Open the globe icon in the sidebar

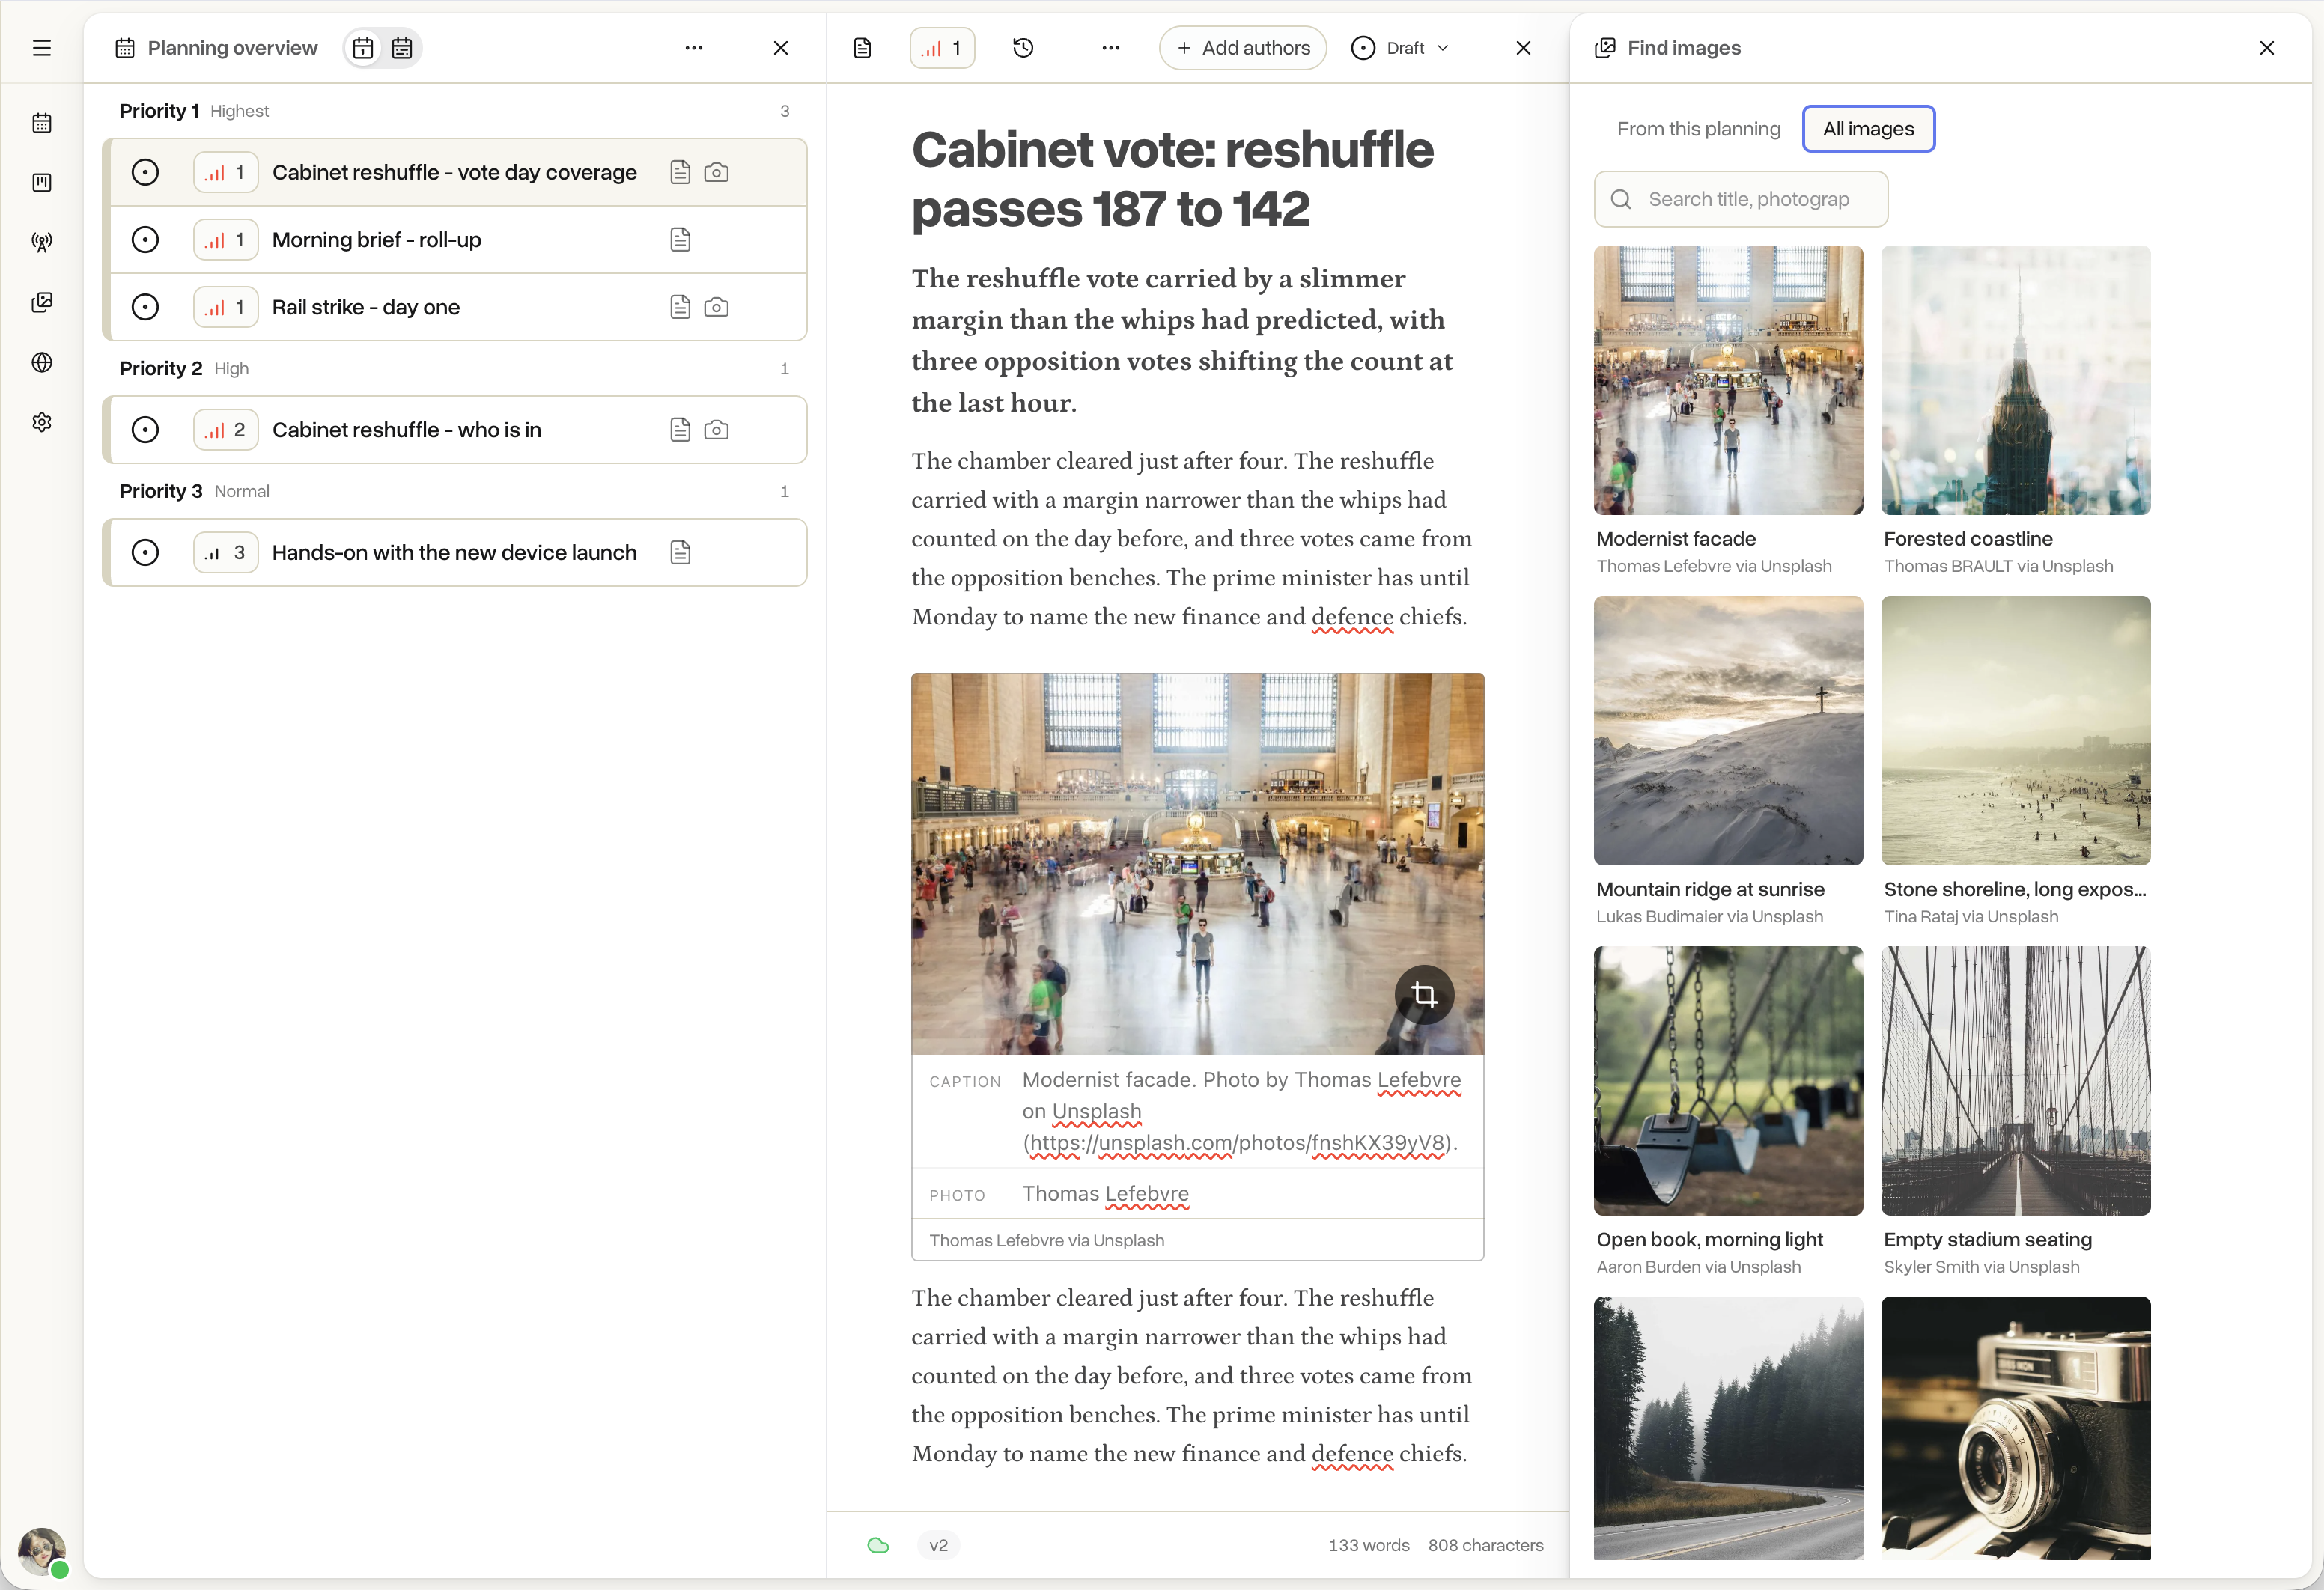pos(42,362)
